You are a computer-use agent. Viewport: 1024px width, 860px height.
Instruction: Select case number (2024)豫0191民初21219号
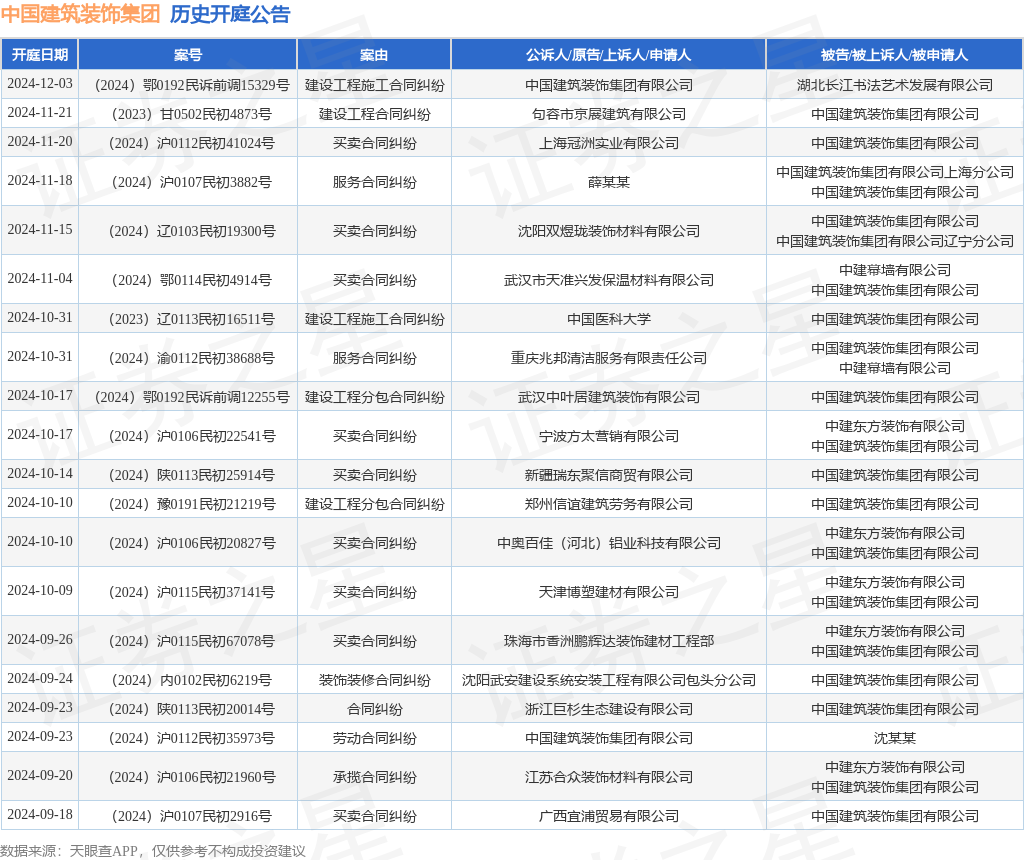[x=188, y=505]
